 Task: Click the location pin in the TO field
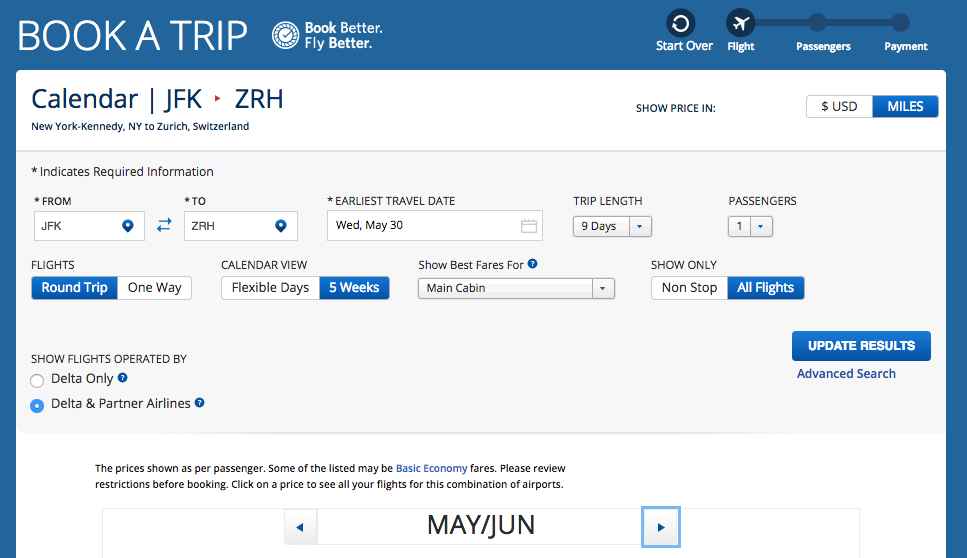click(281, 226)
